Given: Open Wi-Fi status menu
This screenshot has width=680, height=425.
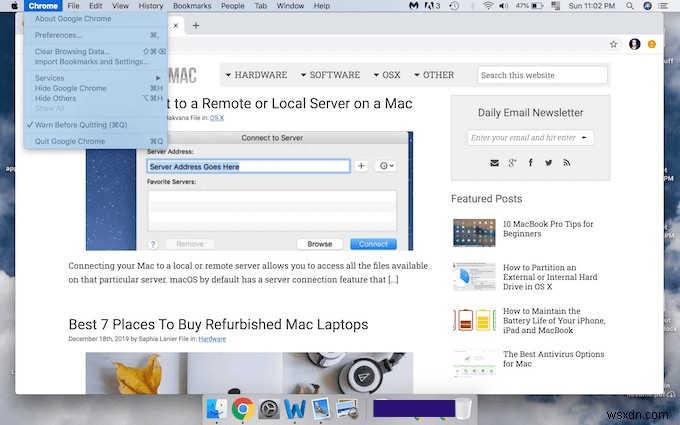Looking at the screenshot, I should [488, 6].
